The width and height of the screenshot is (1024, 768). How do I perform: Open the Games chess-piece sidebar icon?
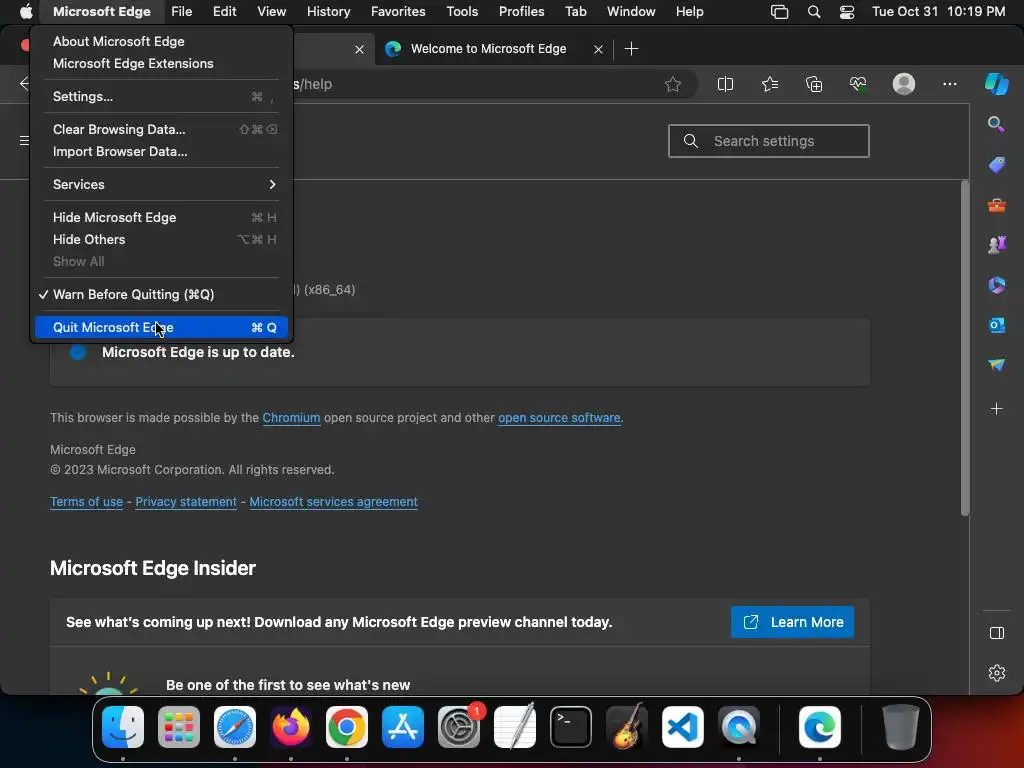(x=997, y=245)
